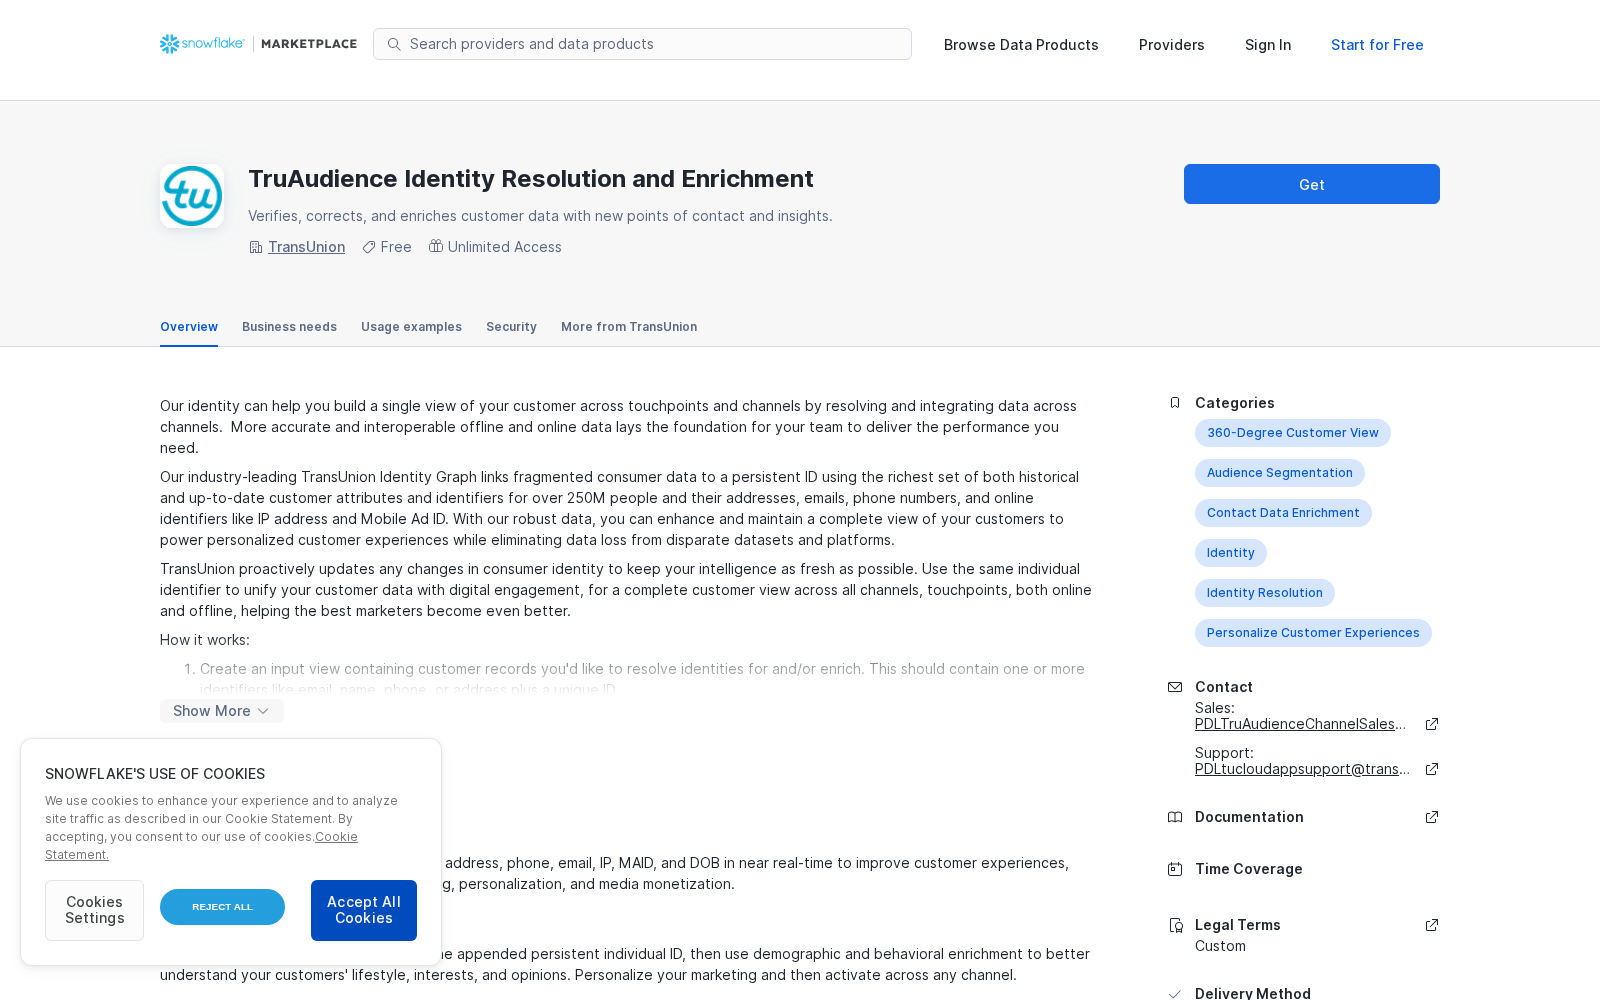
Task: Select the Audience Segmentation category tag
Action: pos(1280,473)
